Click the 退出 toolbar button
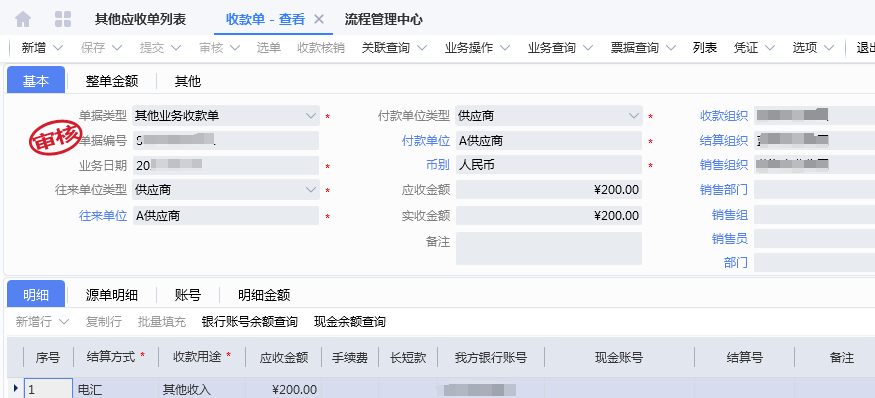Viewport: 875px width, 398px height. tap(866, 48)
